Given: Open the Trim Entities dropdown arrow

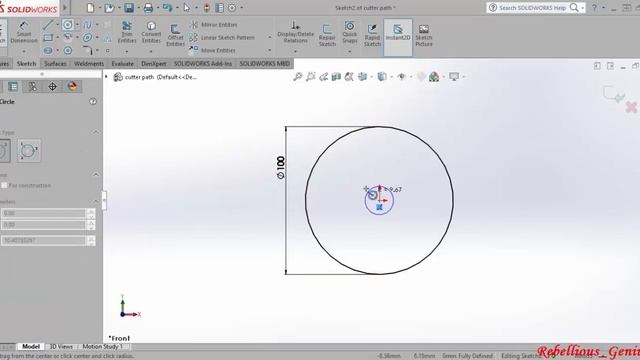Looking at the screenshot, I should pyautogui.click(x=127, y=51).
